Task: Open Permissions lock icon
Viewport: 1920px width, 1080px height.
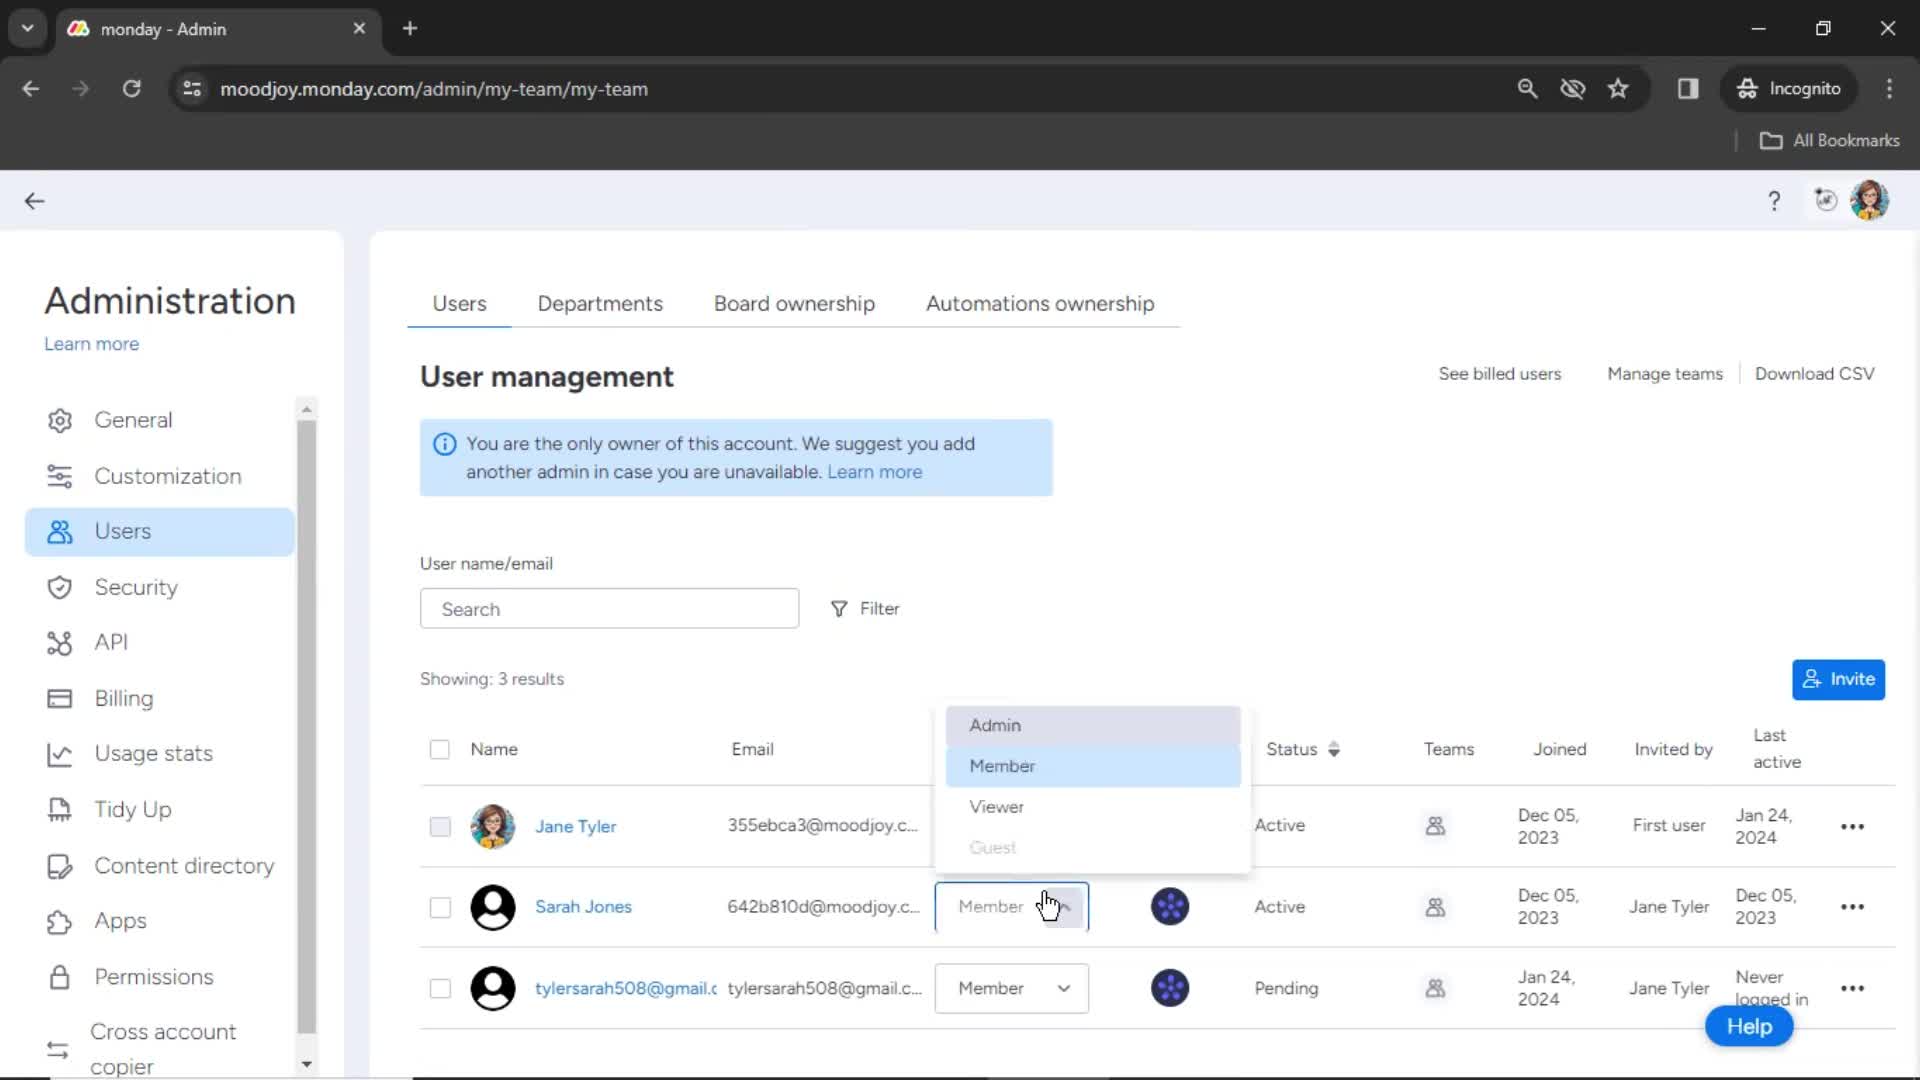Action: [60, 977]
